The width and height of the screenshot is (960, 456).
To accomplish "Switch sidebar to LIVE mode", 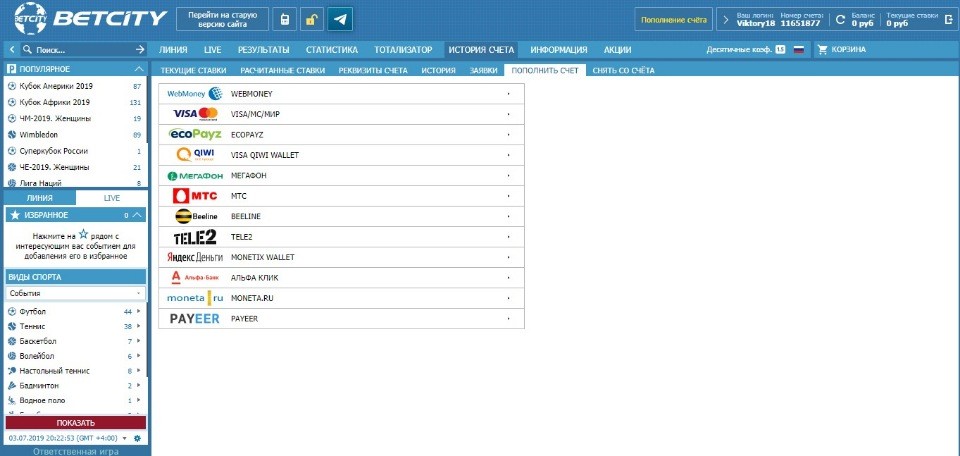I will (x=111, y=198).
